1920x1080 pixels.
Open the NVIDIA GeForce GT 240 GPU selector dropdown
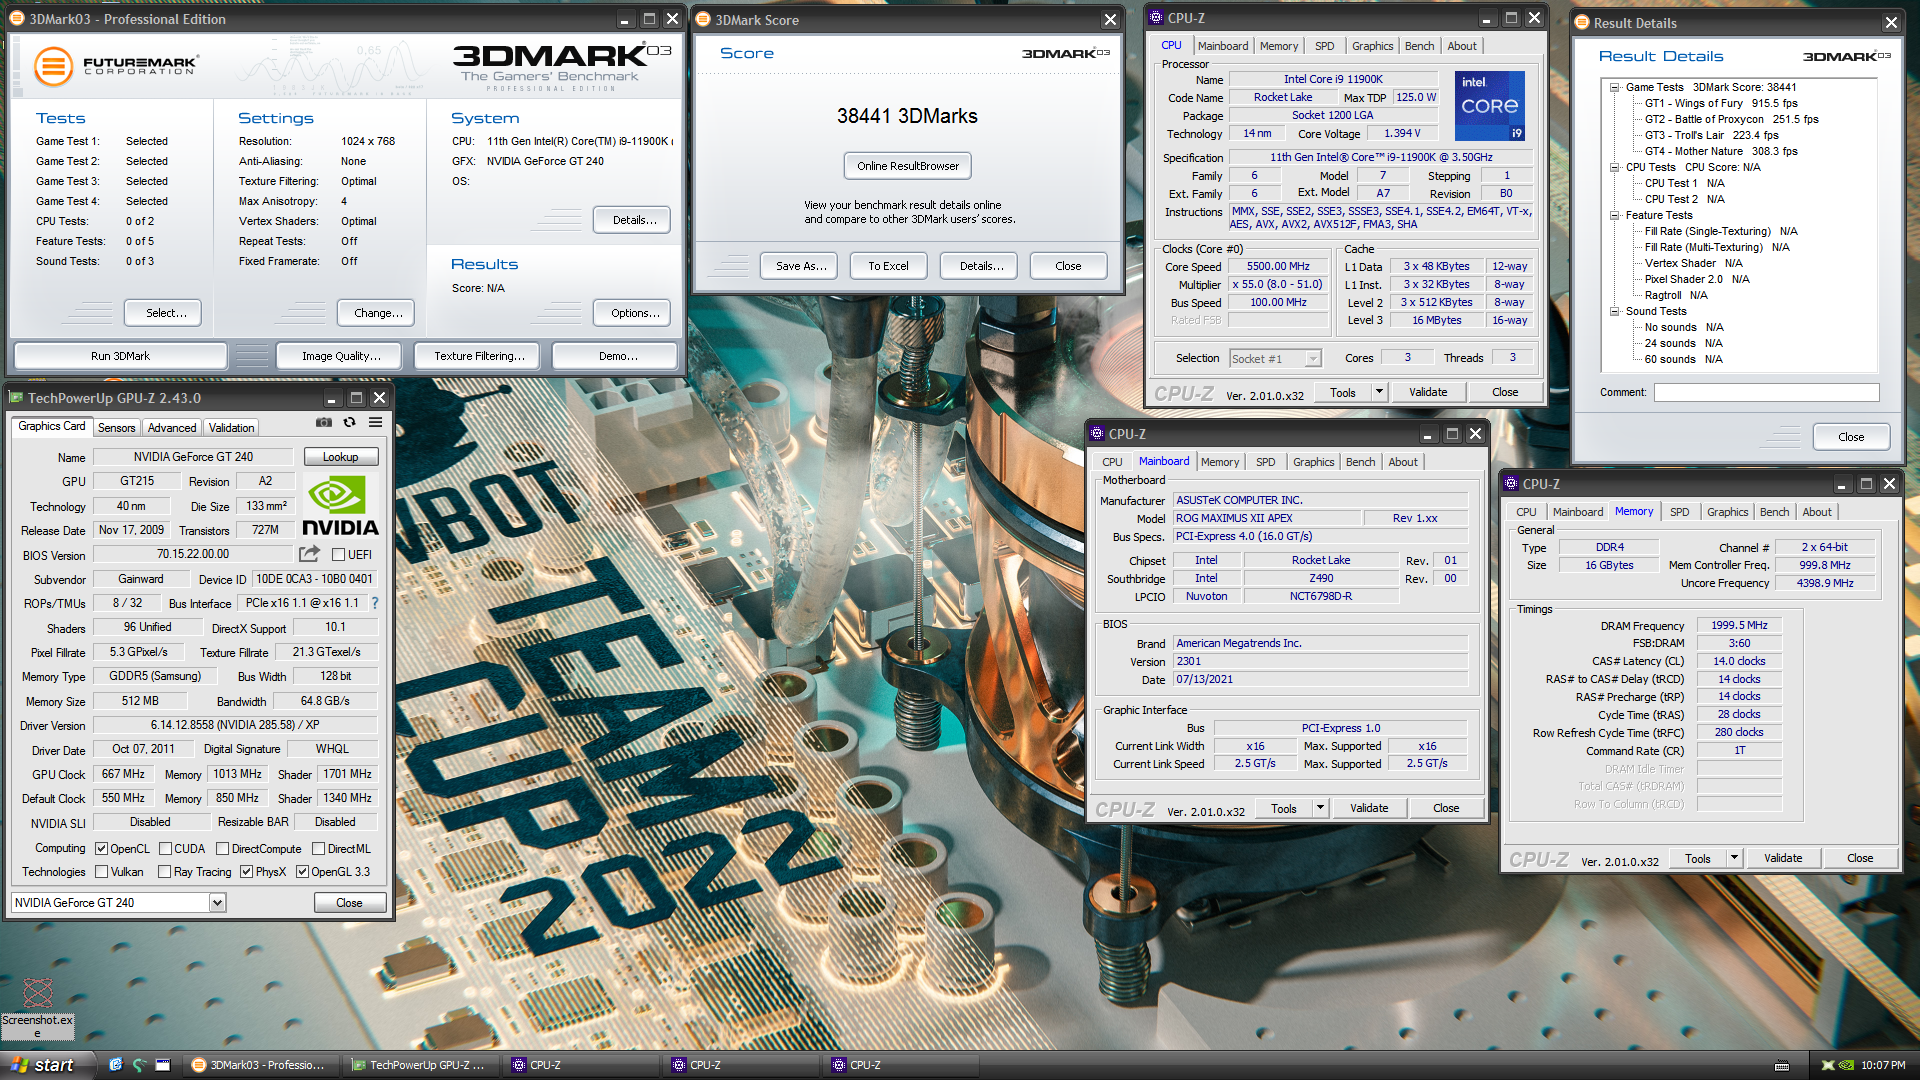pyautogui.click(x=217, y=903)
